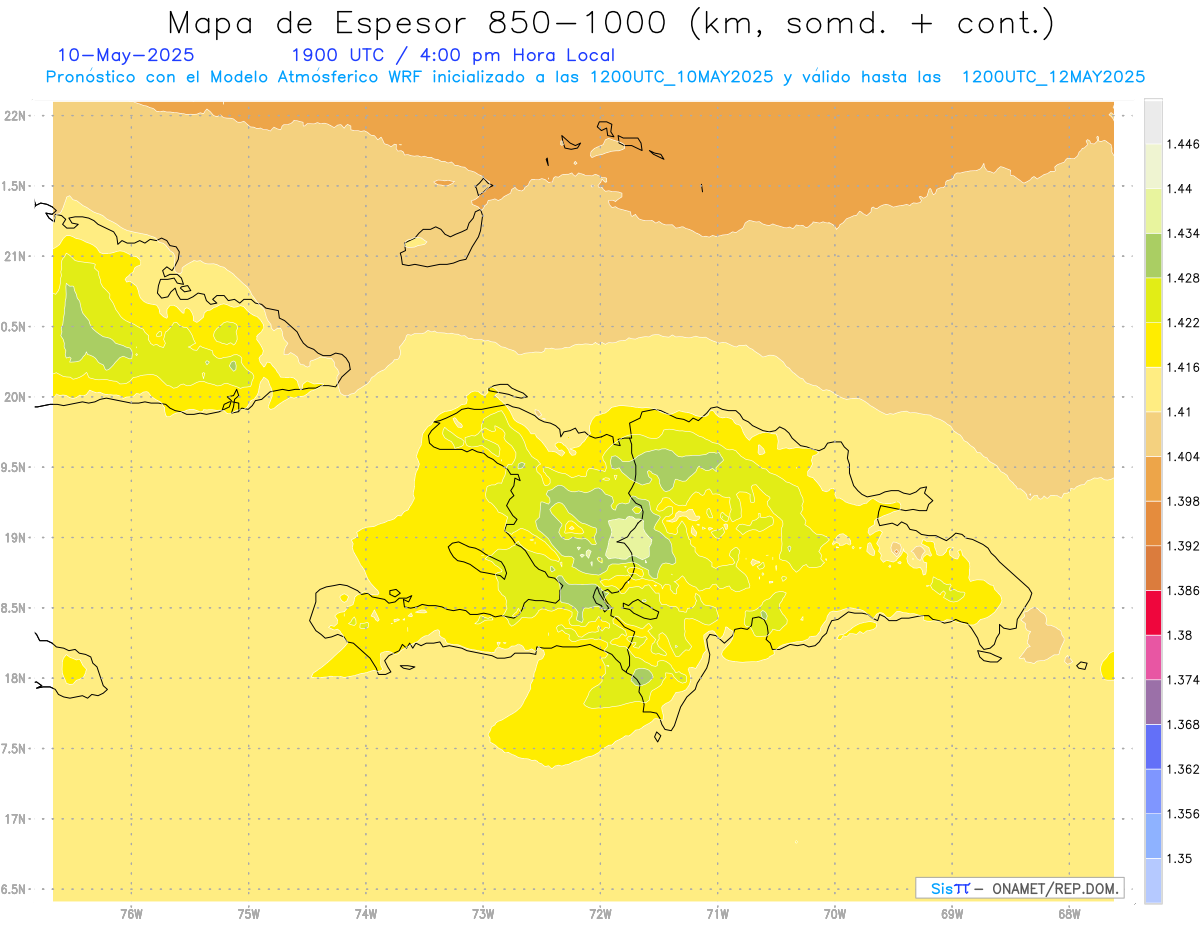Click the longitude label '76W'
1200x927 pixels.
[131, 914]
